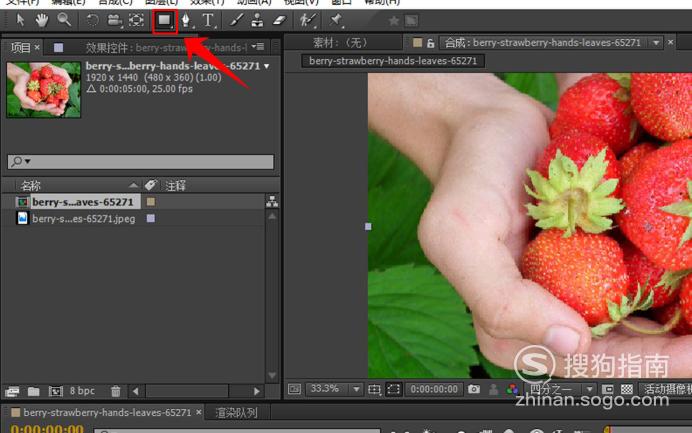Take a snapshot with camera icon
Screen dimensions: 692x433
[x=474, y=389]
